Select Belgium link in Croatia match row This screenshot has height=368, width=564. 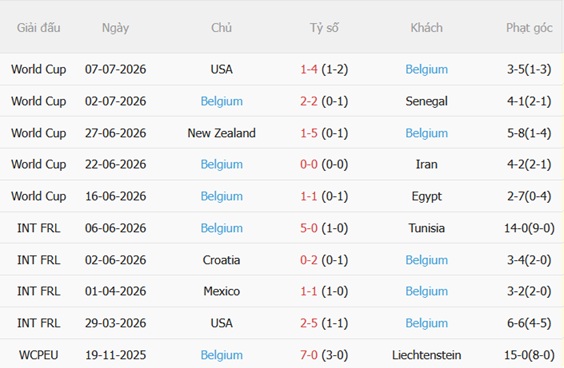tap(426, 260)
